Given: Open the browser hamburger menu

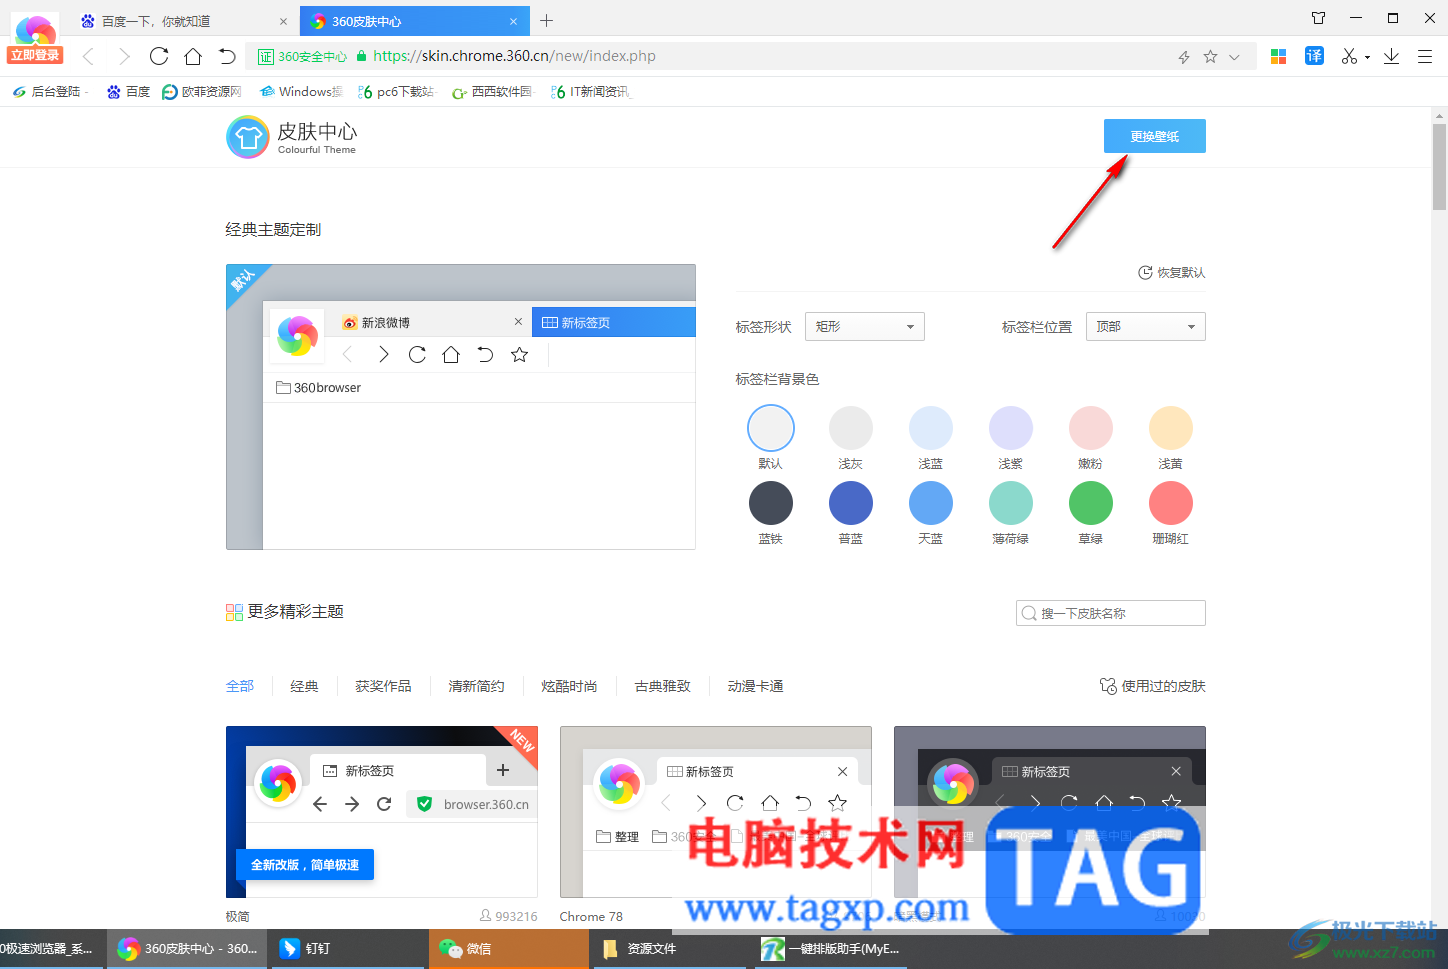Looking at the screenshot, I should point(1425,57).
